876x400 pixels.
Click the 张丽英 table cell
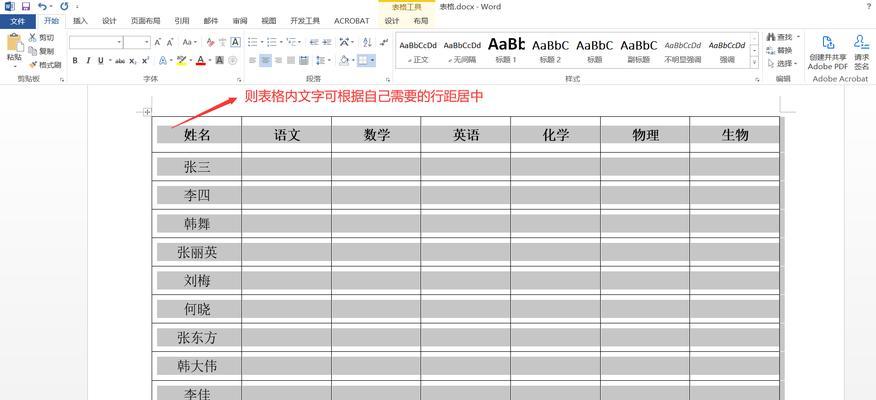[197, 252]
